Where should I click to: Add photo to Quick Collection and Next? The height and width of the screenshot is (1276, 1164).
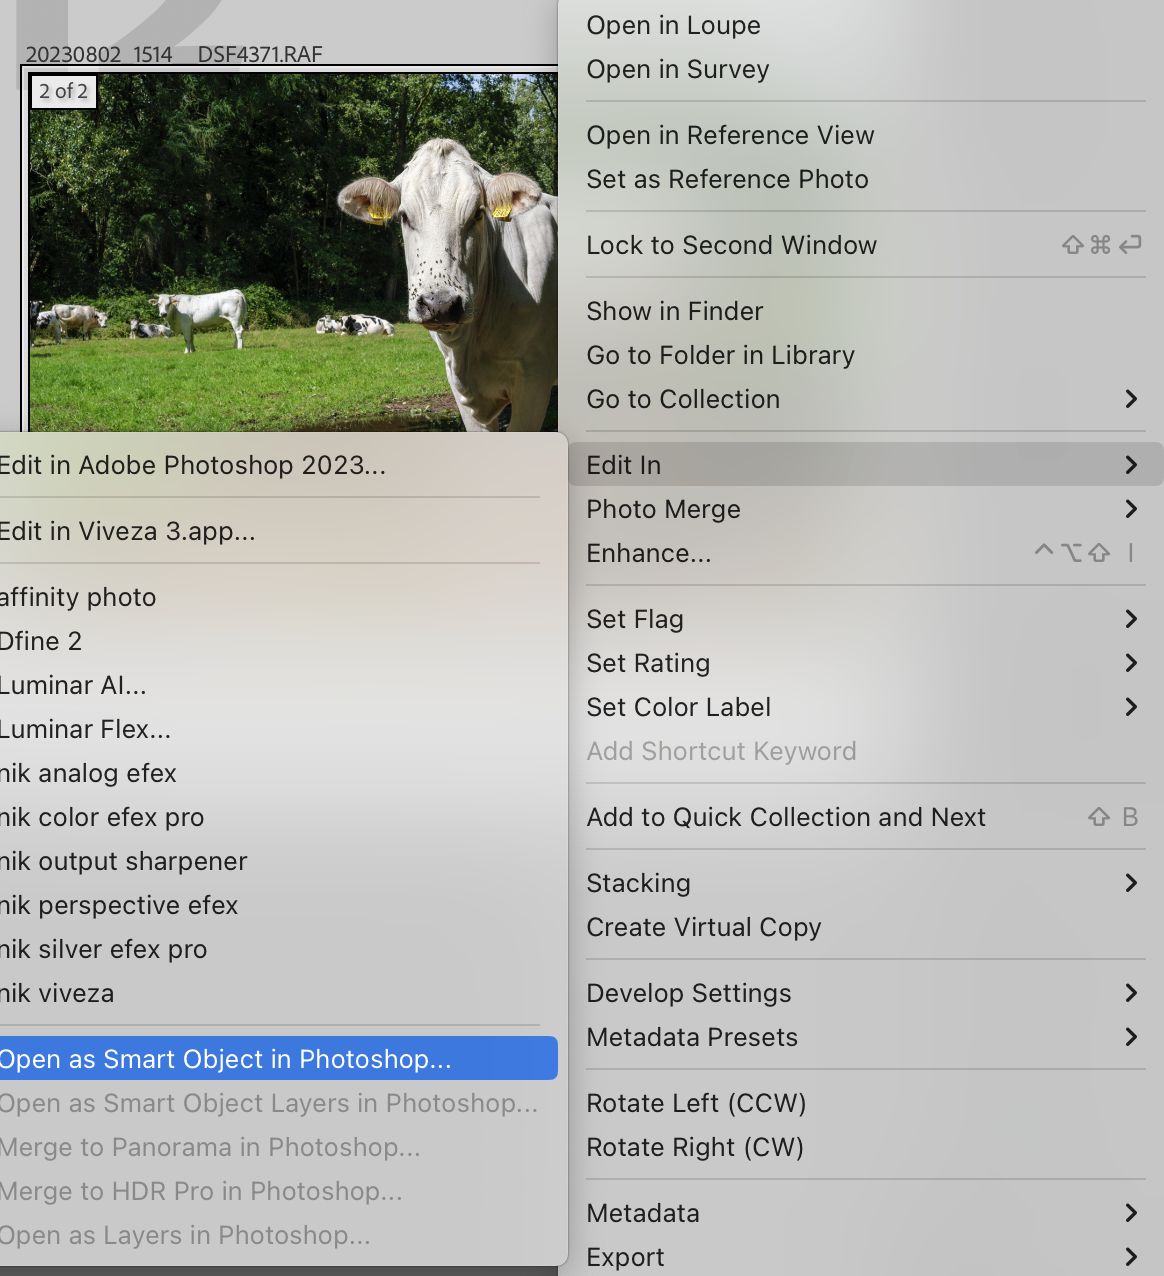click(x=786, y=817)
